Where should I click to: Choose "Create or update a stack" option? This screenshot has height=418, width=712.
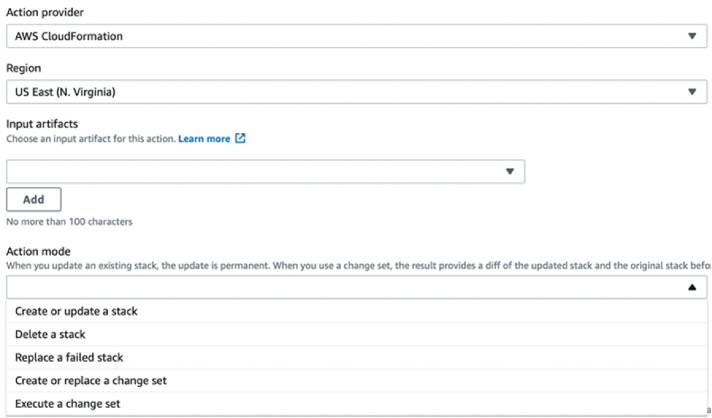coord(76,311)
